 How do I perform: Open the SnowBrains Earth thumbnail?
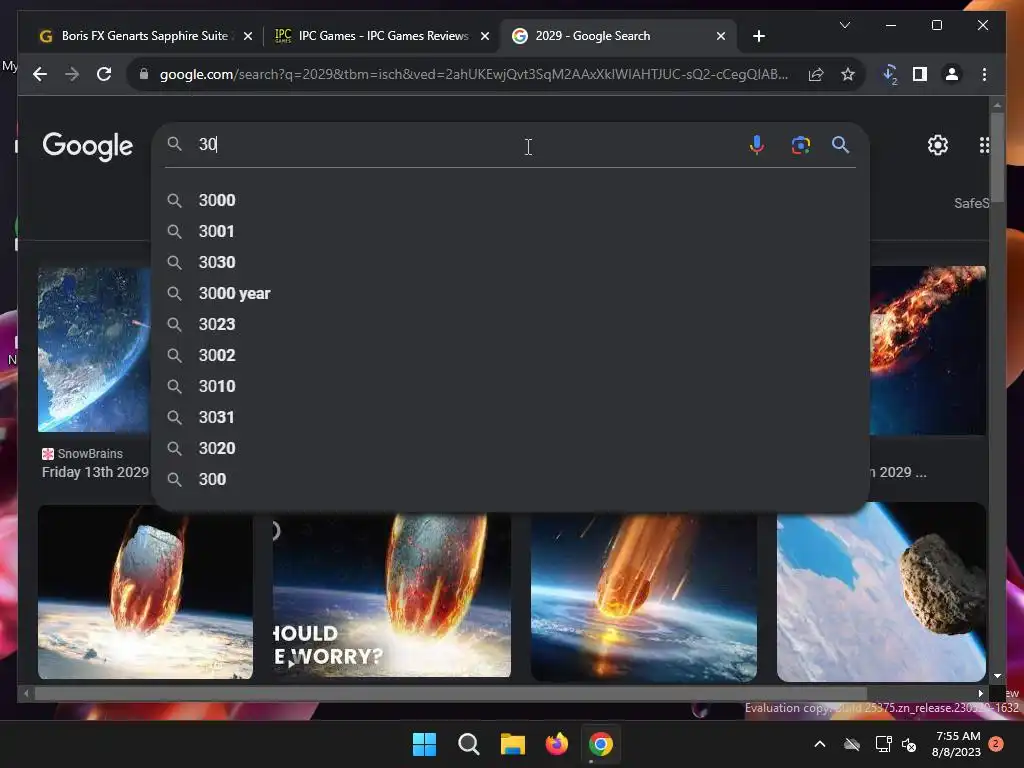click(x=94, y=349)
